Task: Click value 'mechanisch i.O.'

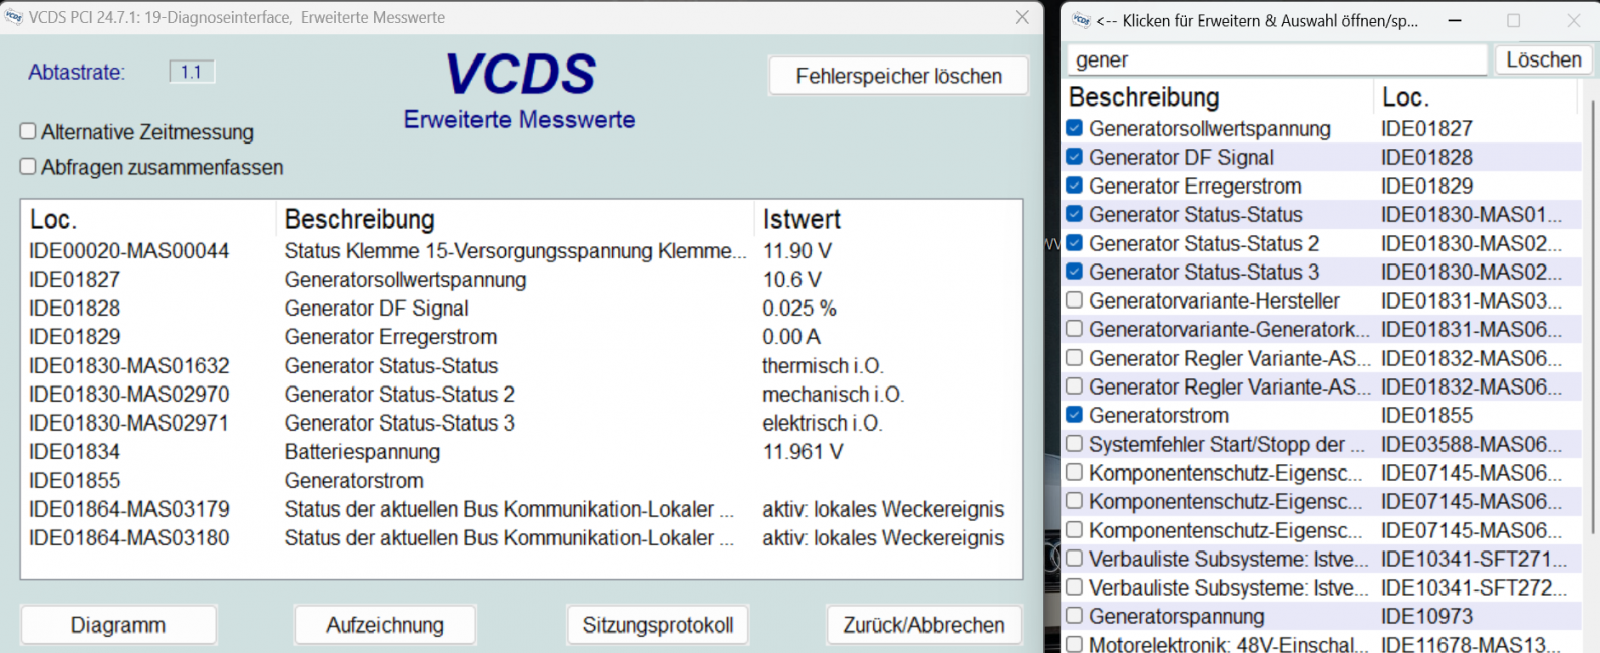Action: tap(833, 394)
